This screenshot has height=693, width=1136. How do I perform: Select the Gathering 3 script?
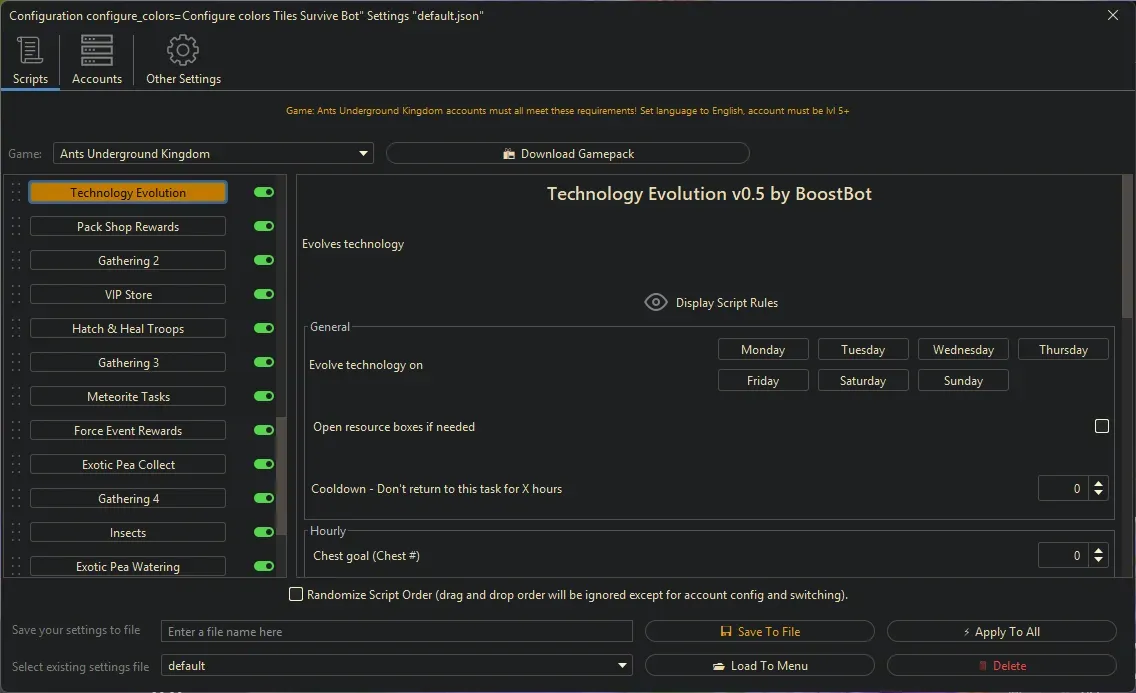pos(128,363)
